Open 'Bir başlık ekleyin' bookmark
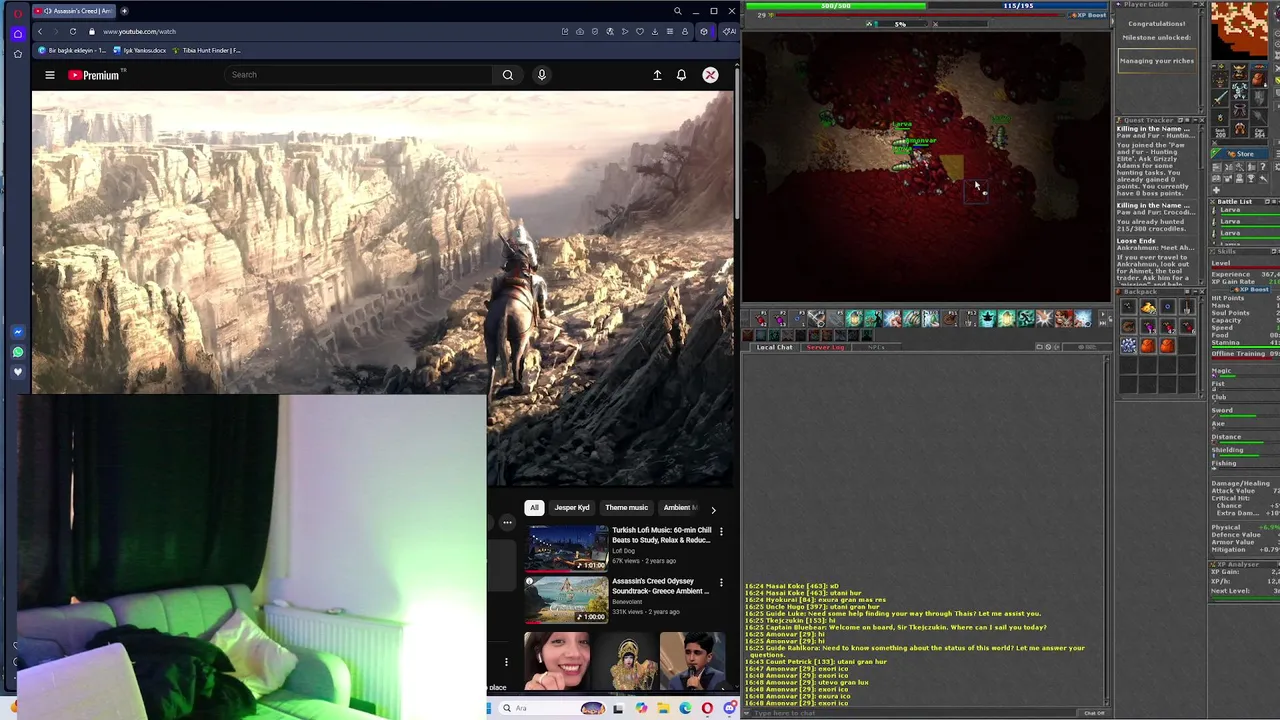1280x720 pixels. click(72, 50)
